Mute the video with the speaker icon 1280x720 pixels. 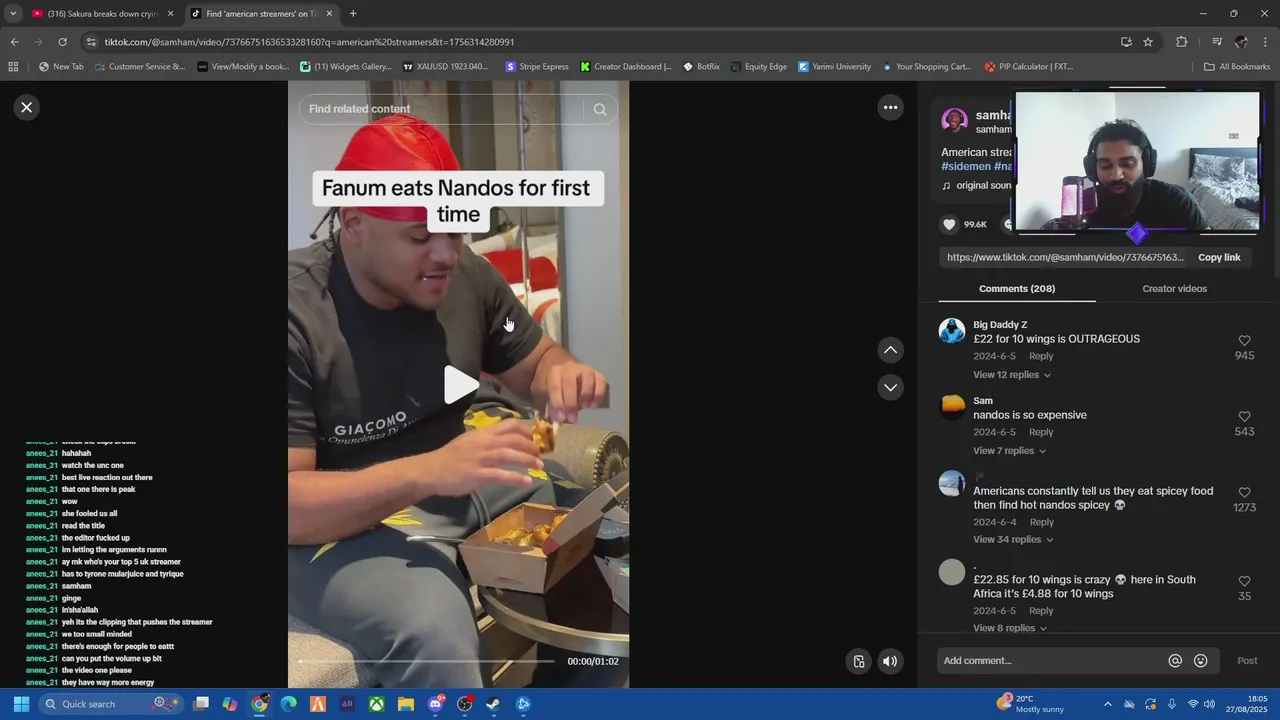click(890, 661)
